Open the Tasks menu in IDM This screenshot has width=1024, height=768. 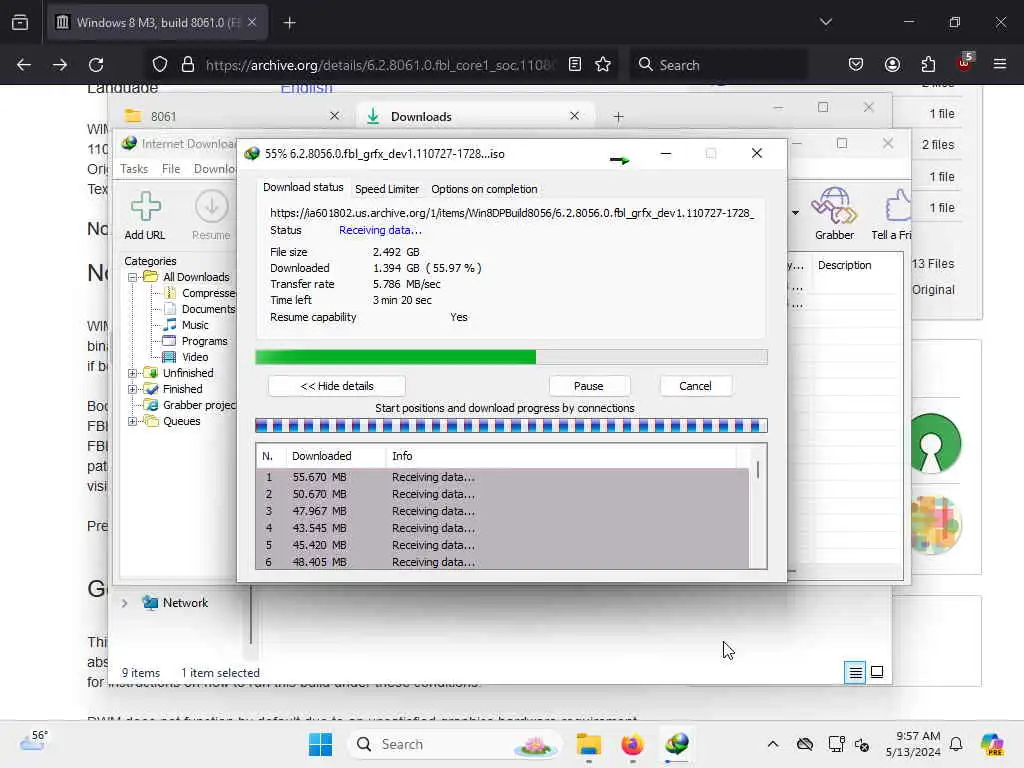134,168
